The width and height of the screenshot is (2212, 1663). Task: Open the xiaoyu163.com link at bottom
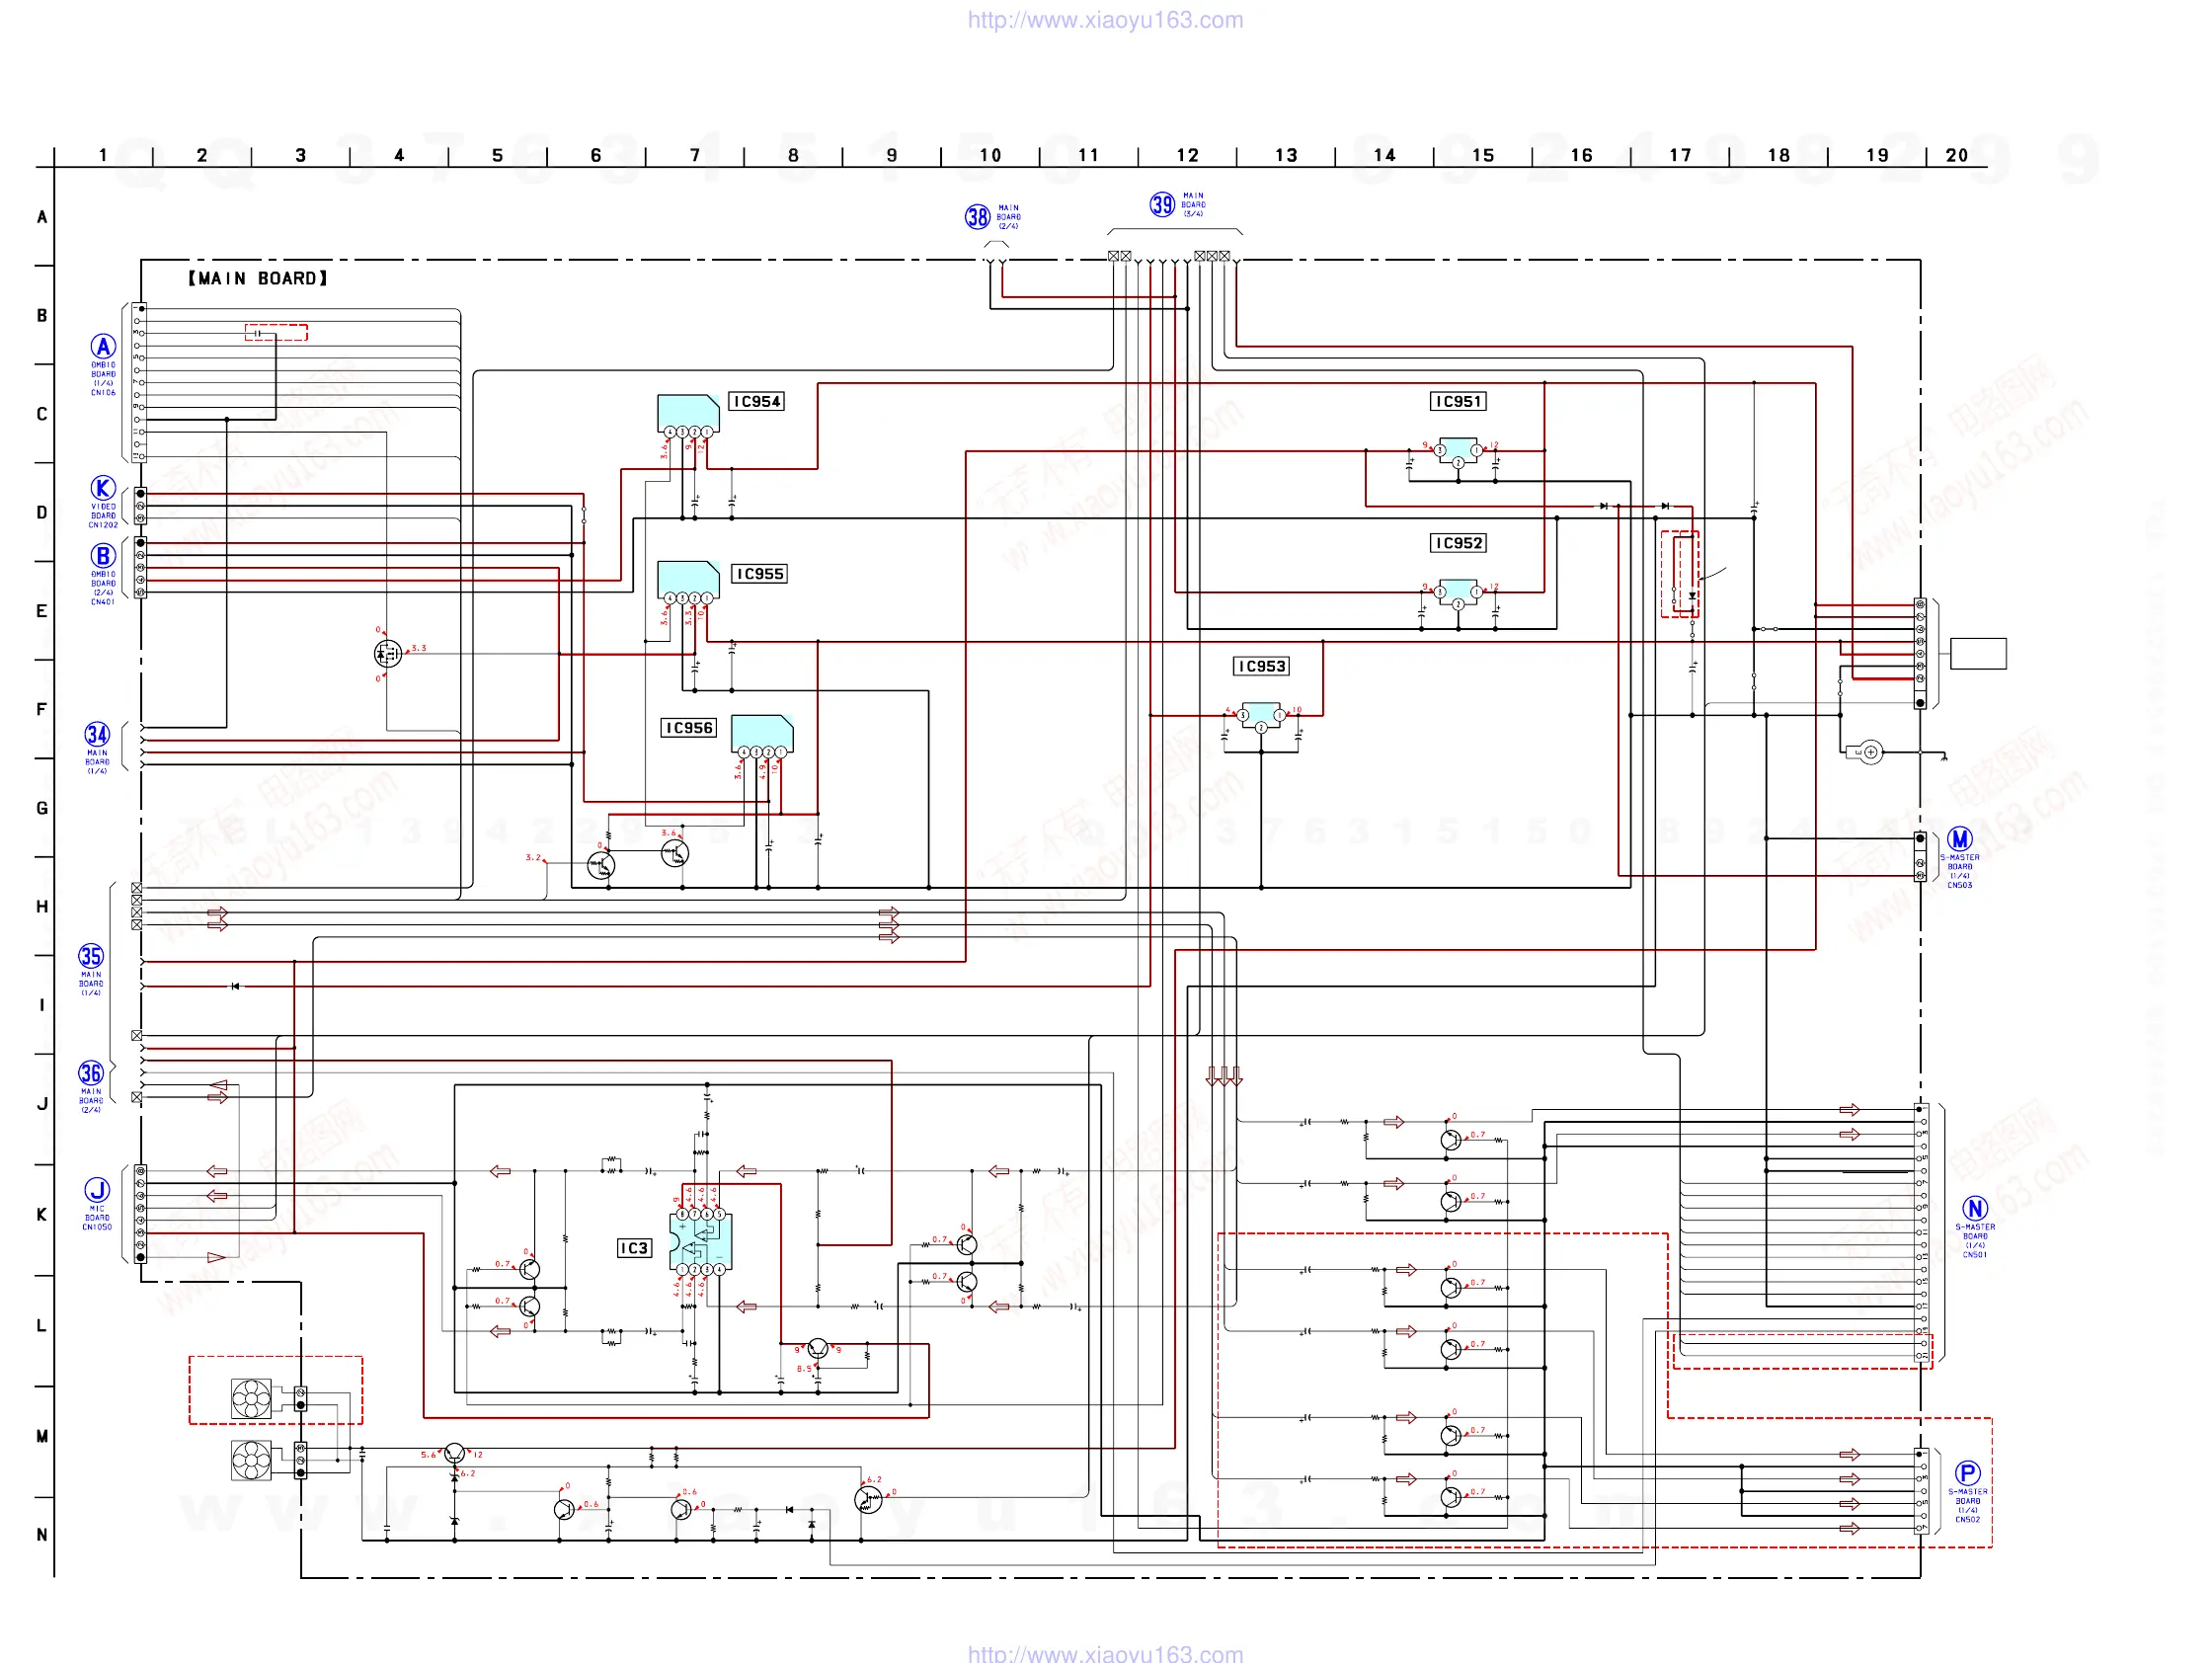(x=1105, y=1653)
